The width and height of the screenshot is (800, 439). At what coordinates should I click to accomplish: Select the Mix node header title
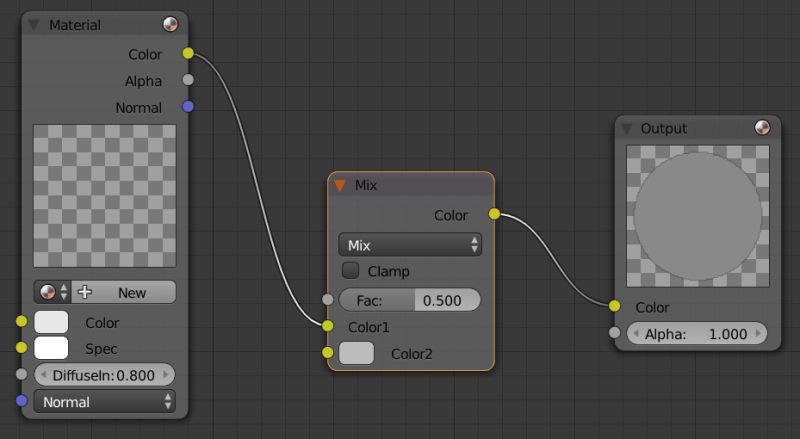pos(366,185)
